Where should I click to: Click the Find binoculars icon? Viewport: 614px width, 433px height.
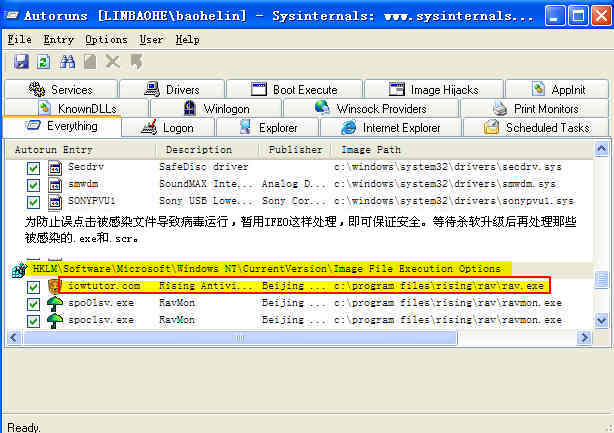pos(67,62)
